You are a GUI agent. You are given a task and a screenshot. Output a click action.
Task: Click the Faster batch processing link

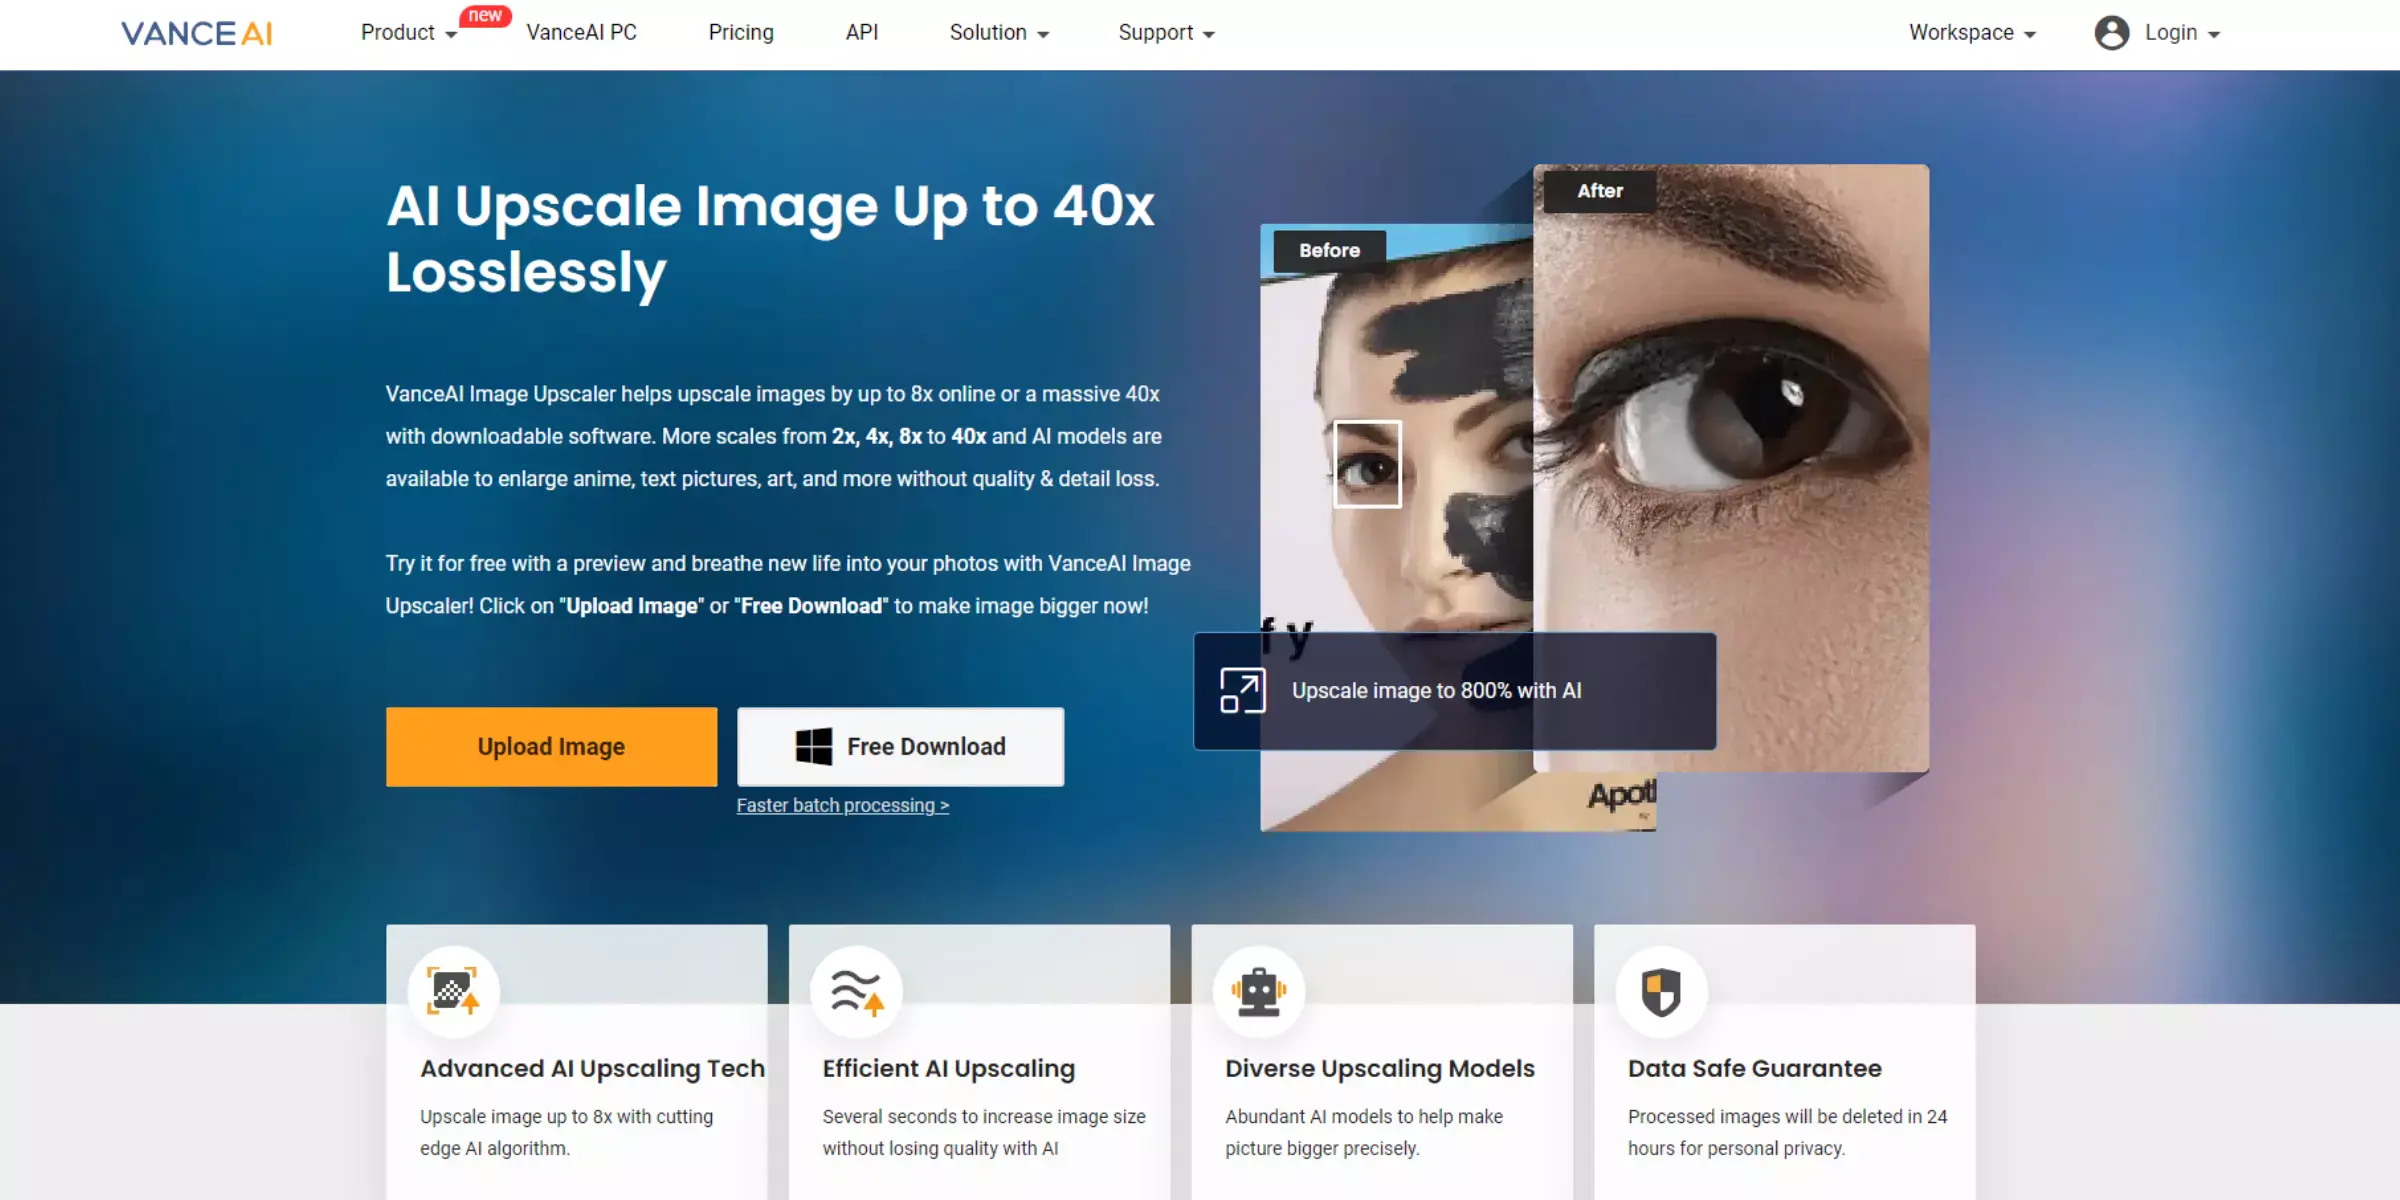coord(843,804)
